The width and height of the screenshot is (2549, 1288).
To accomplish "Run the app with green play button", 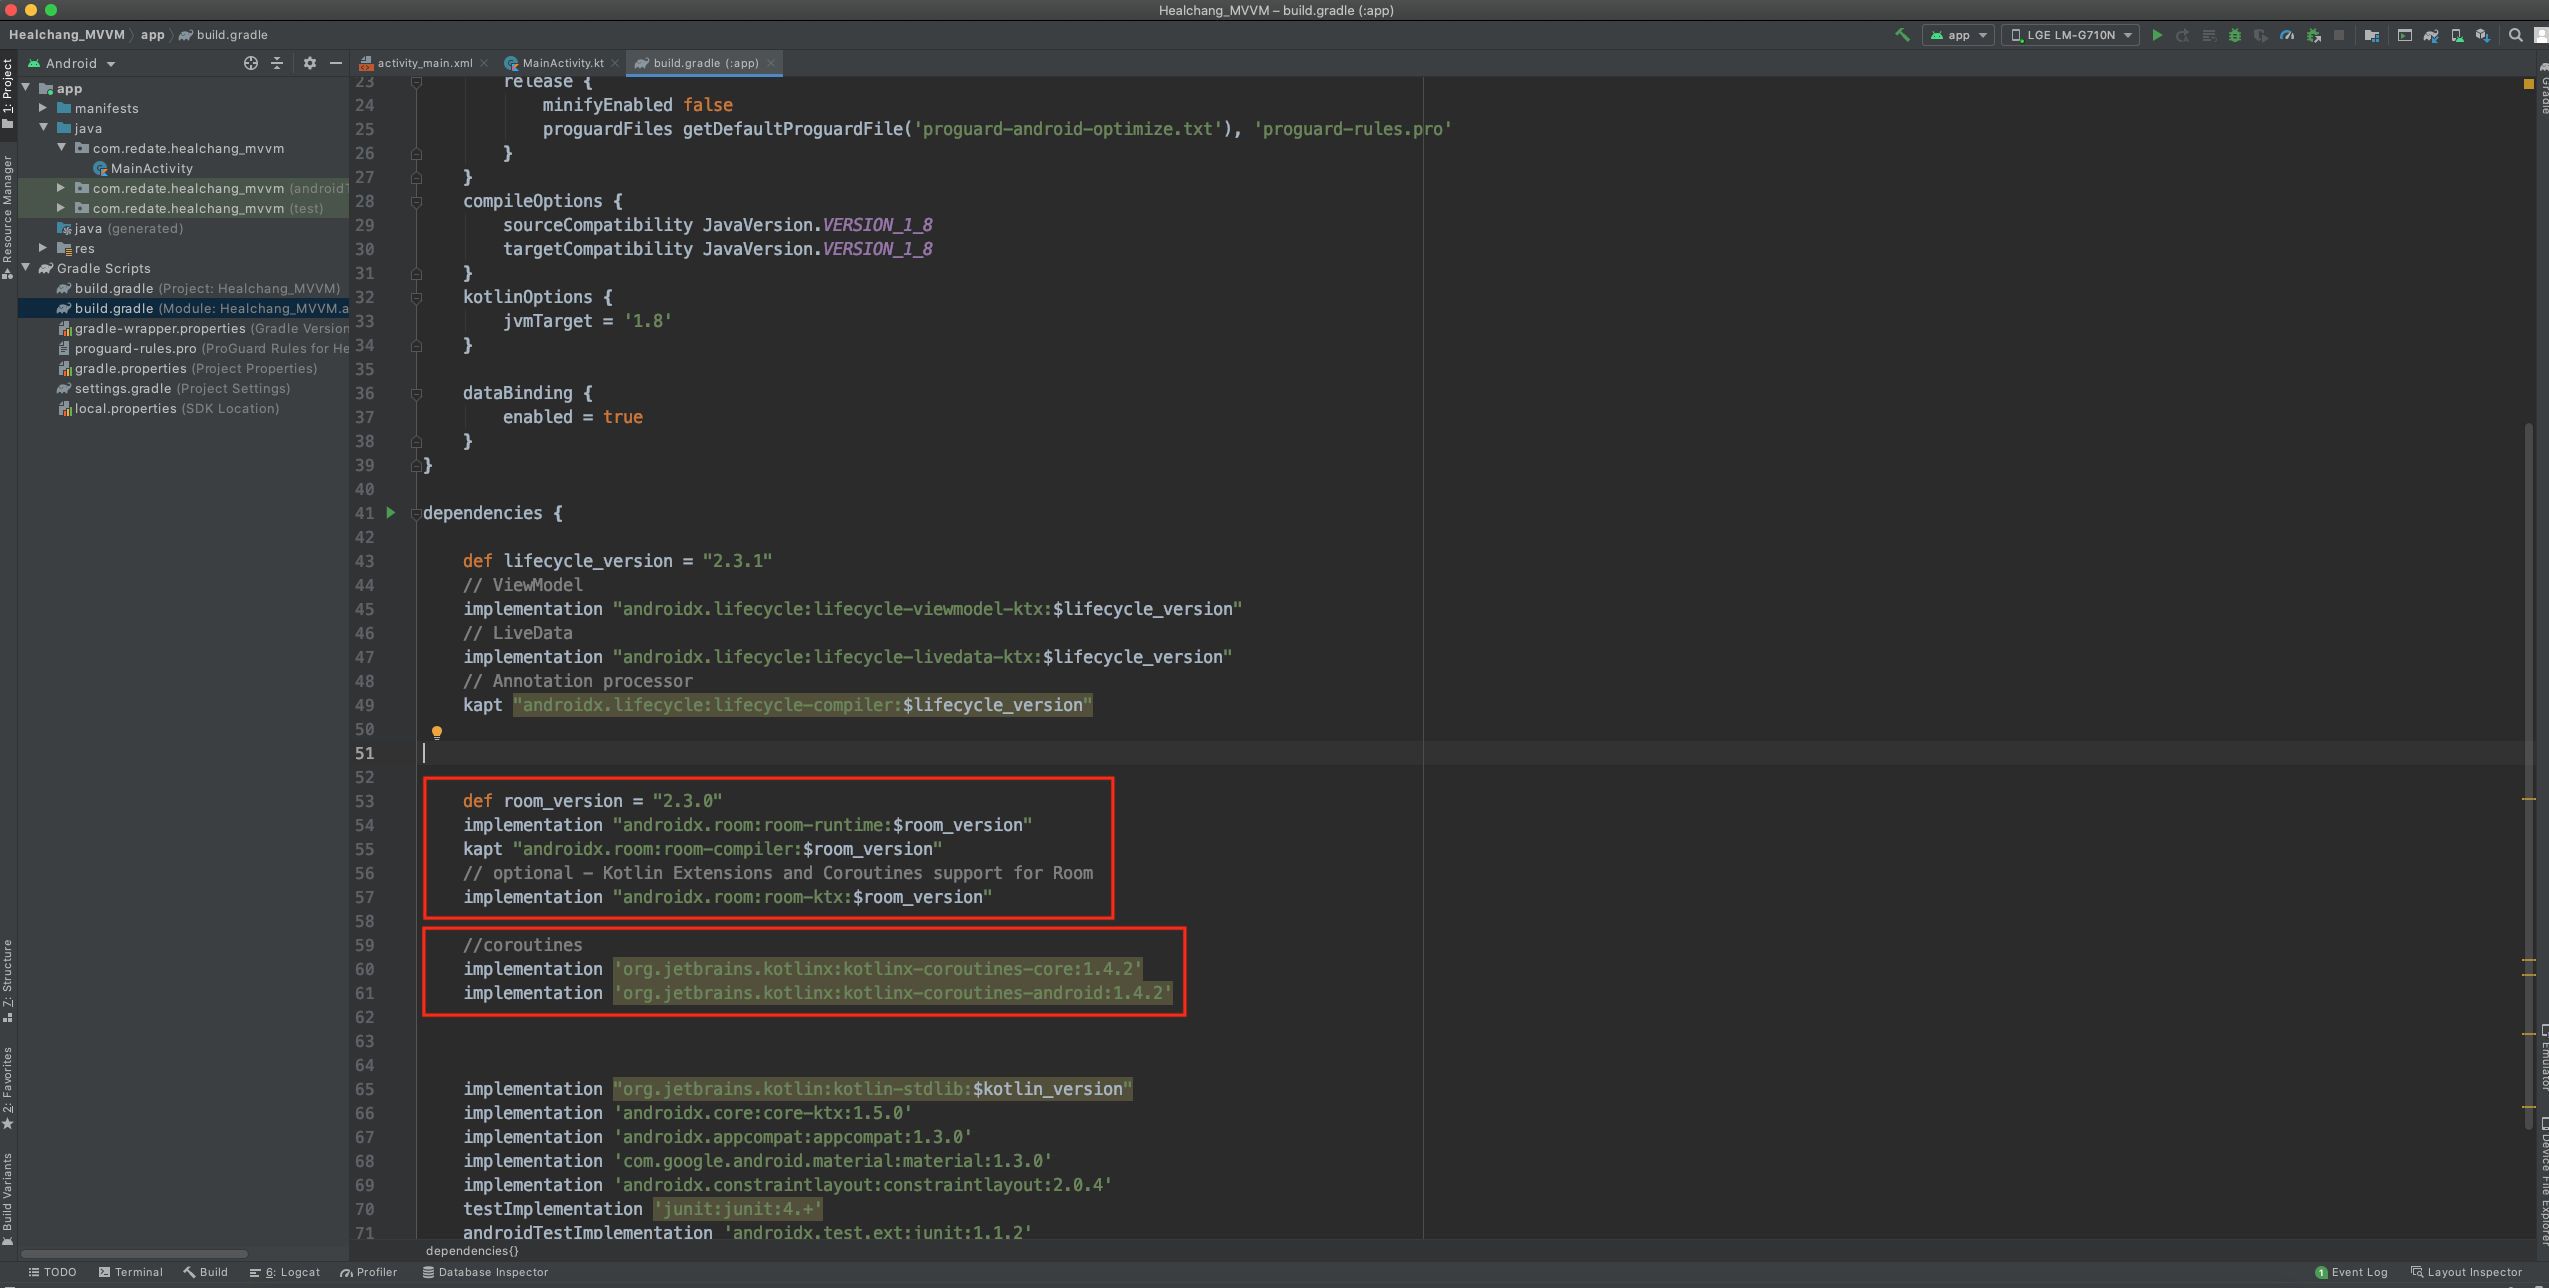I will coord(2157,35).
